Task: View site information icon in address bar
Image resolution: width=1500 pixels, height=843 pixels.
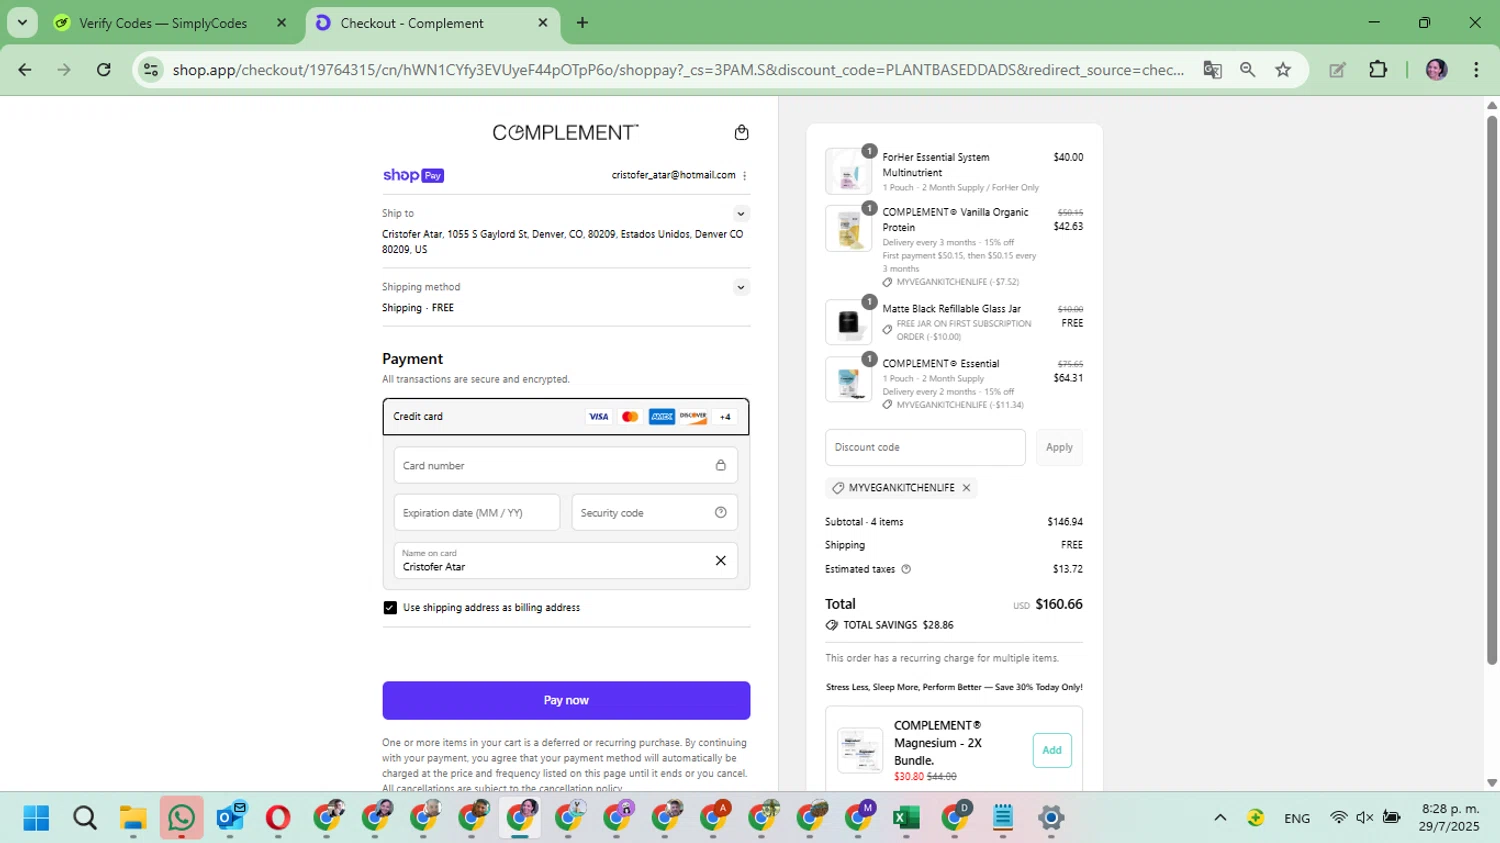Action: 151,70
